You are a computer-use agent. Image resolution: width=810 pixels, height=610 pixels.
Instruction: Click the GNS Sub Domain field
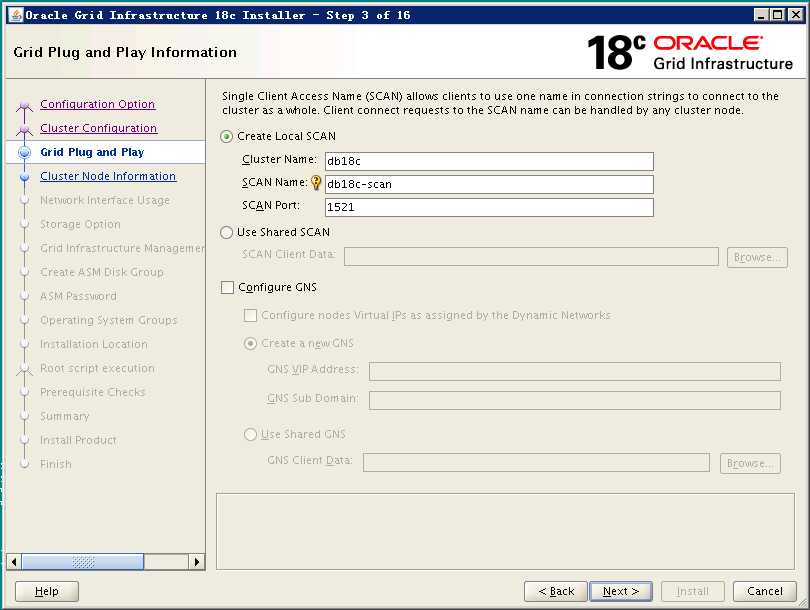tap(574, 400)
